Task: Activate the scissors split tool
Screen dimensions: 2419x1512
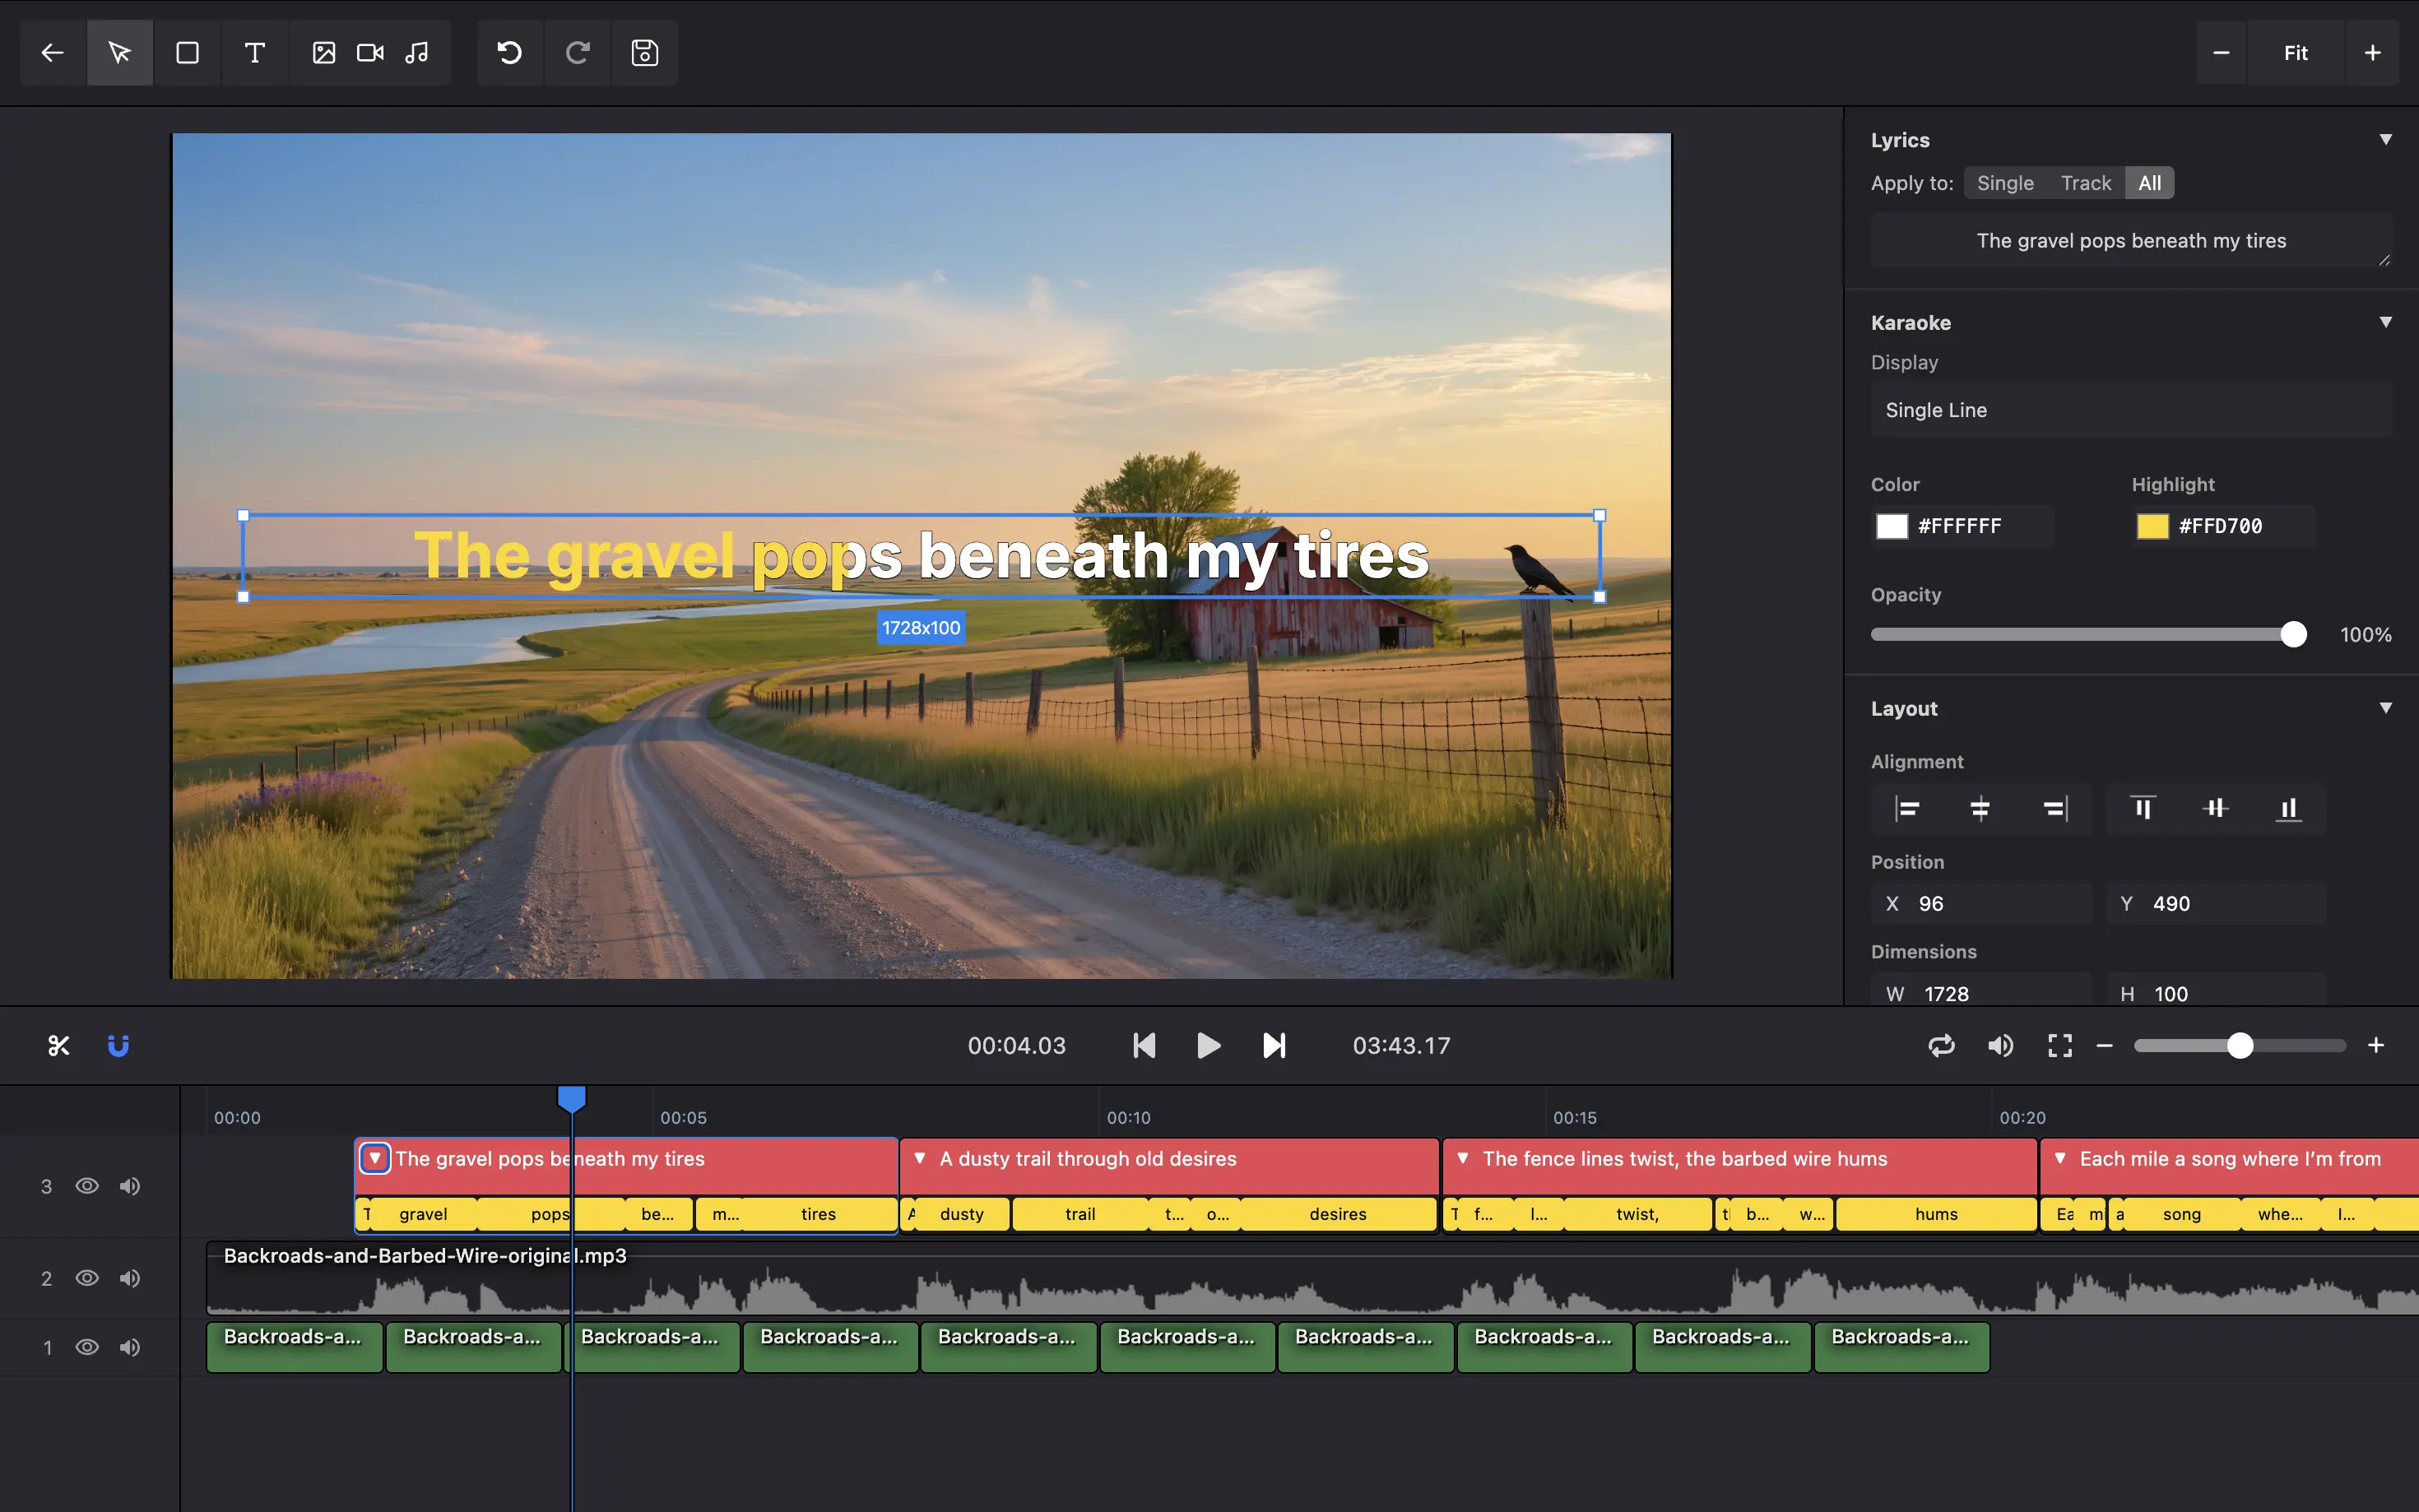Action: pyautogui.click(x=59, y=1046)
